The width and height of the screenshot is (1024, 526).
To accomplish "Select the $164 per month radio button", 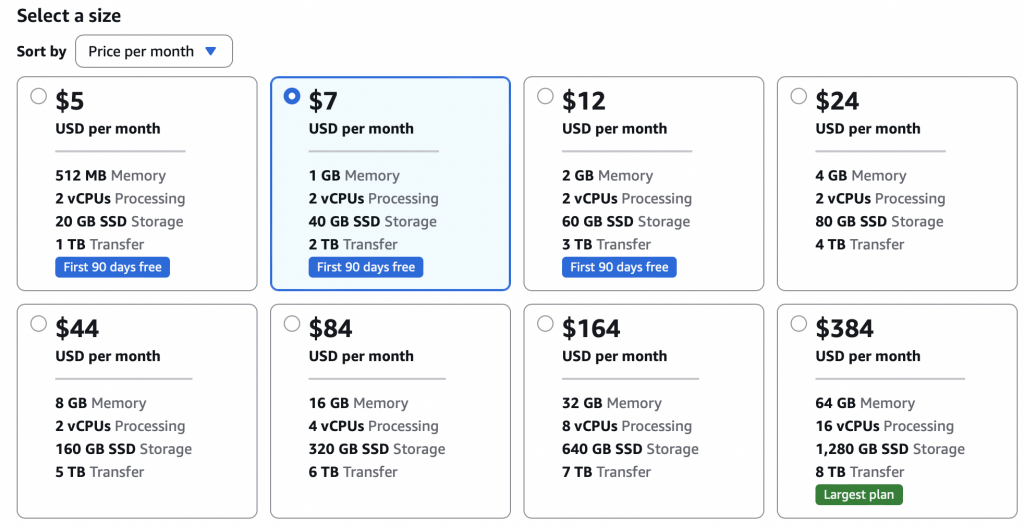I will pos(545,323).
